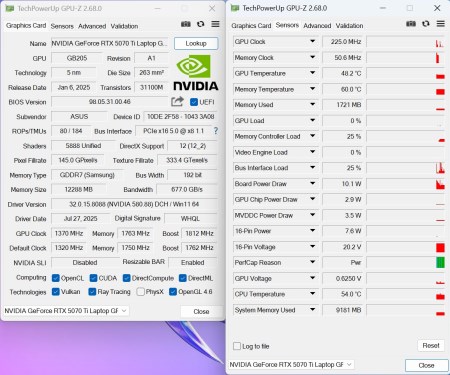The image size is (450, 375).
Task: Toggle the Ray Tracing checkbox
Action: [x=92, y=292]
